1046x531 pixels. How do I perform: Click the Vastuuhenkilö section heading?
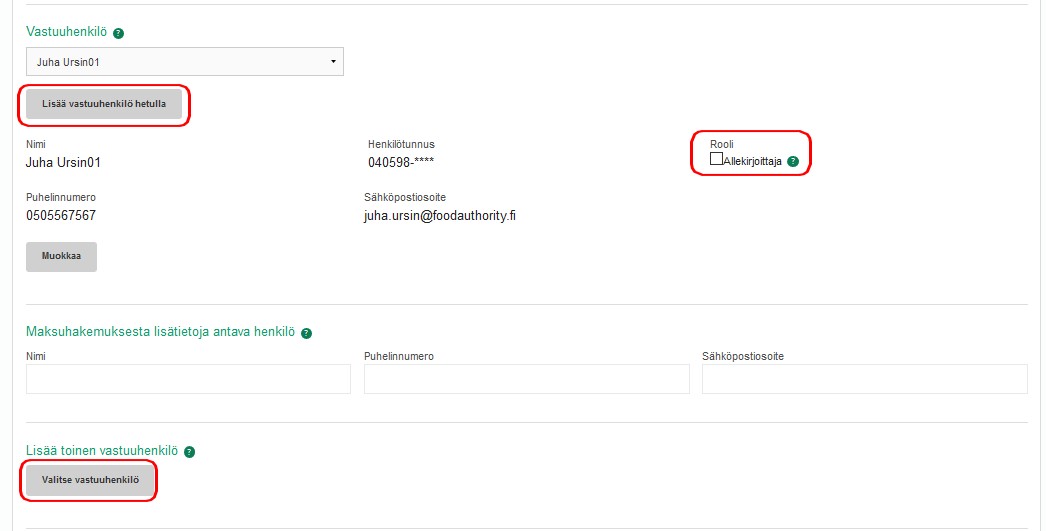coord(66,32)
